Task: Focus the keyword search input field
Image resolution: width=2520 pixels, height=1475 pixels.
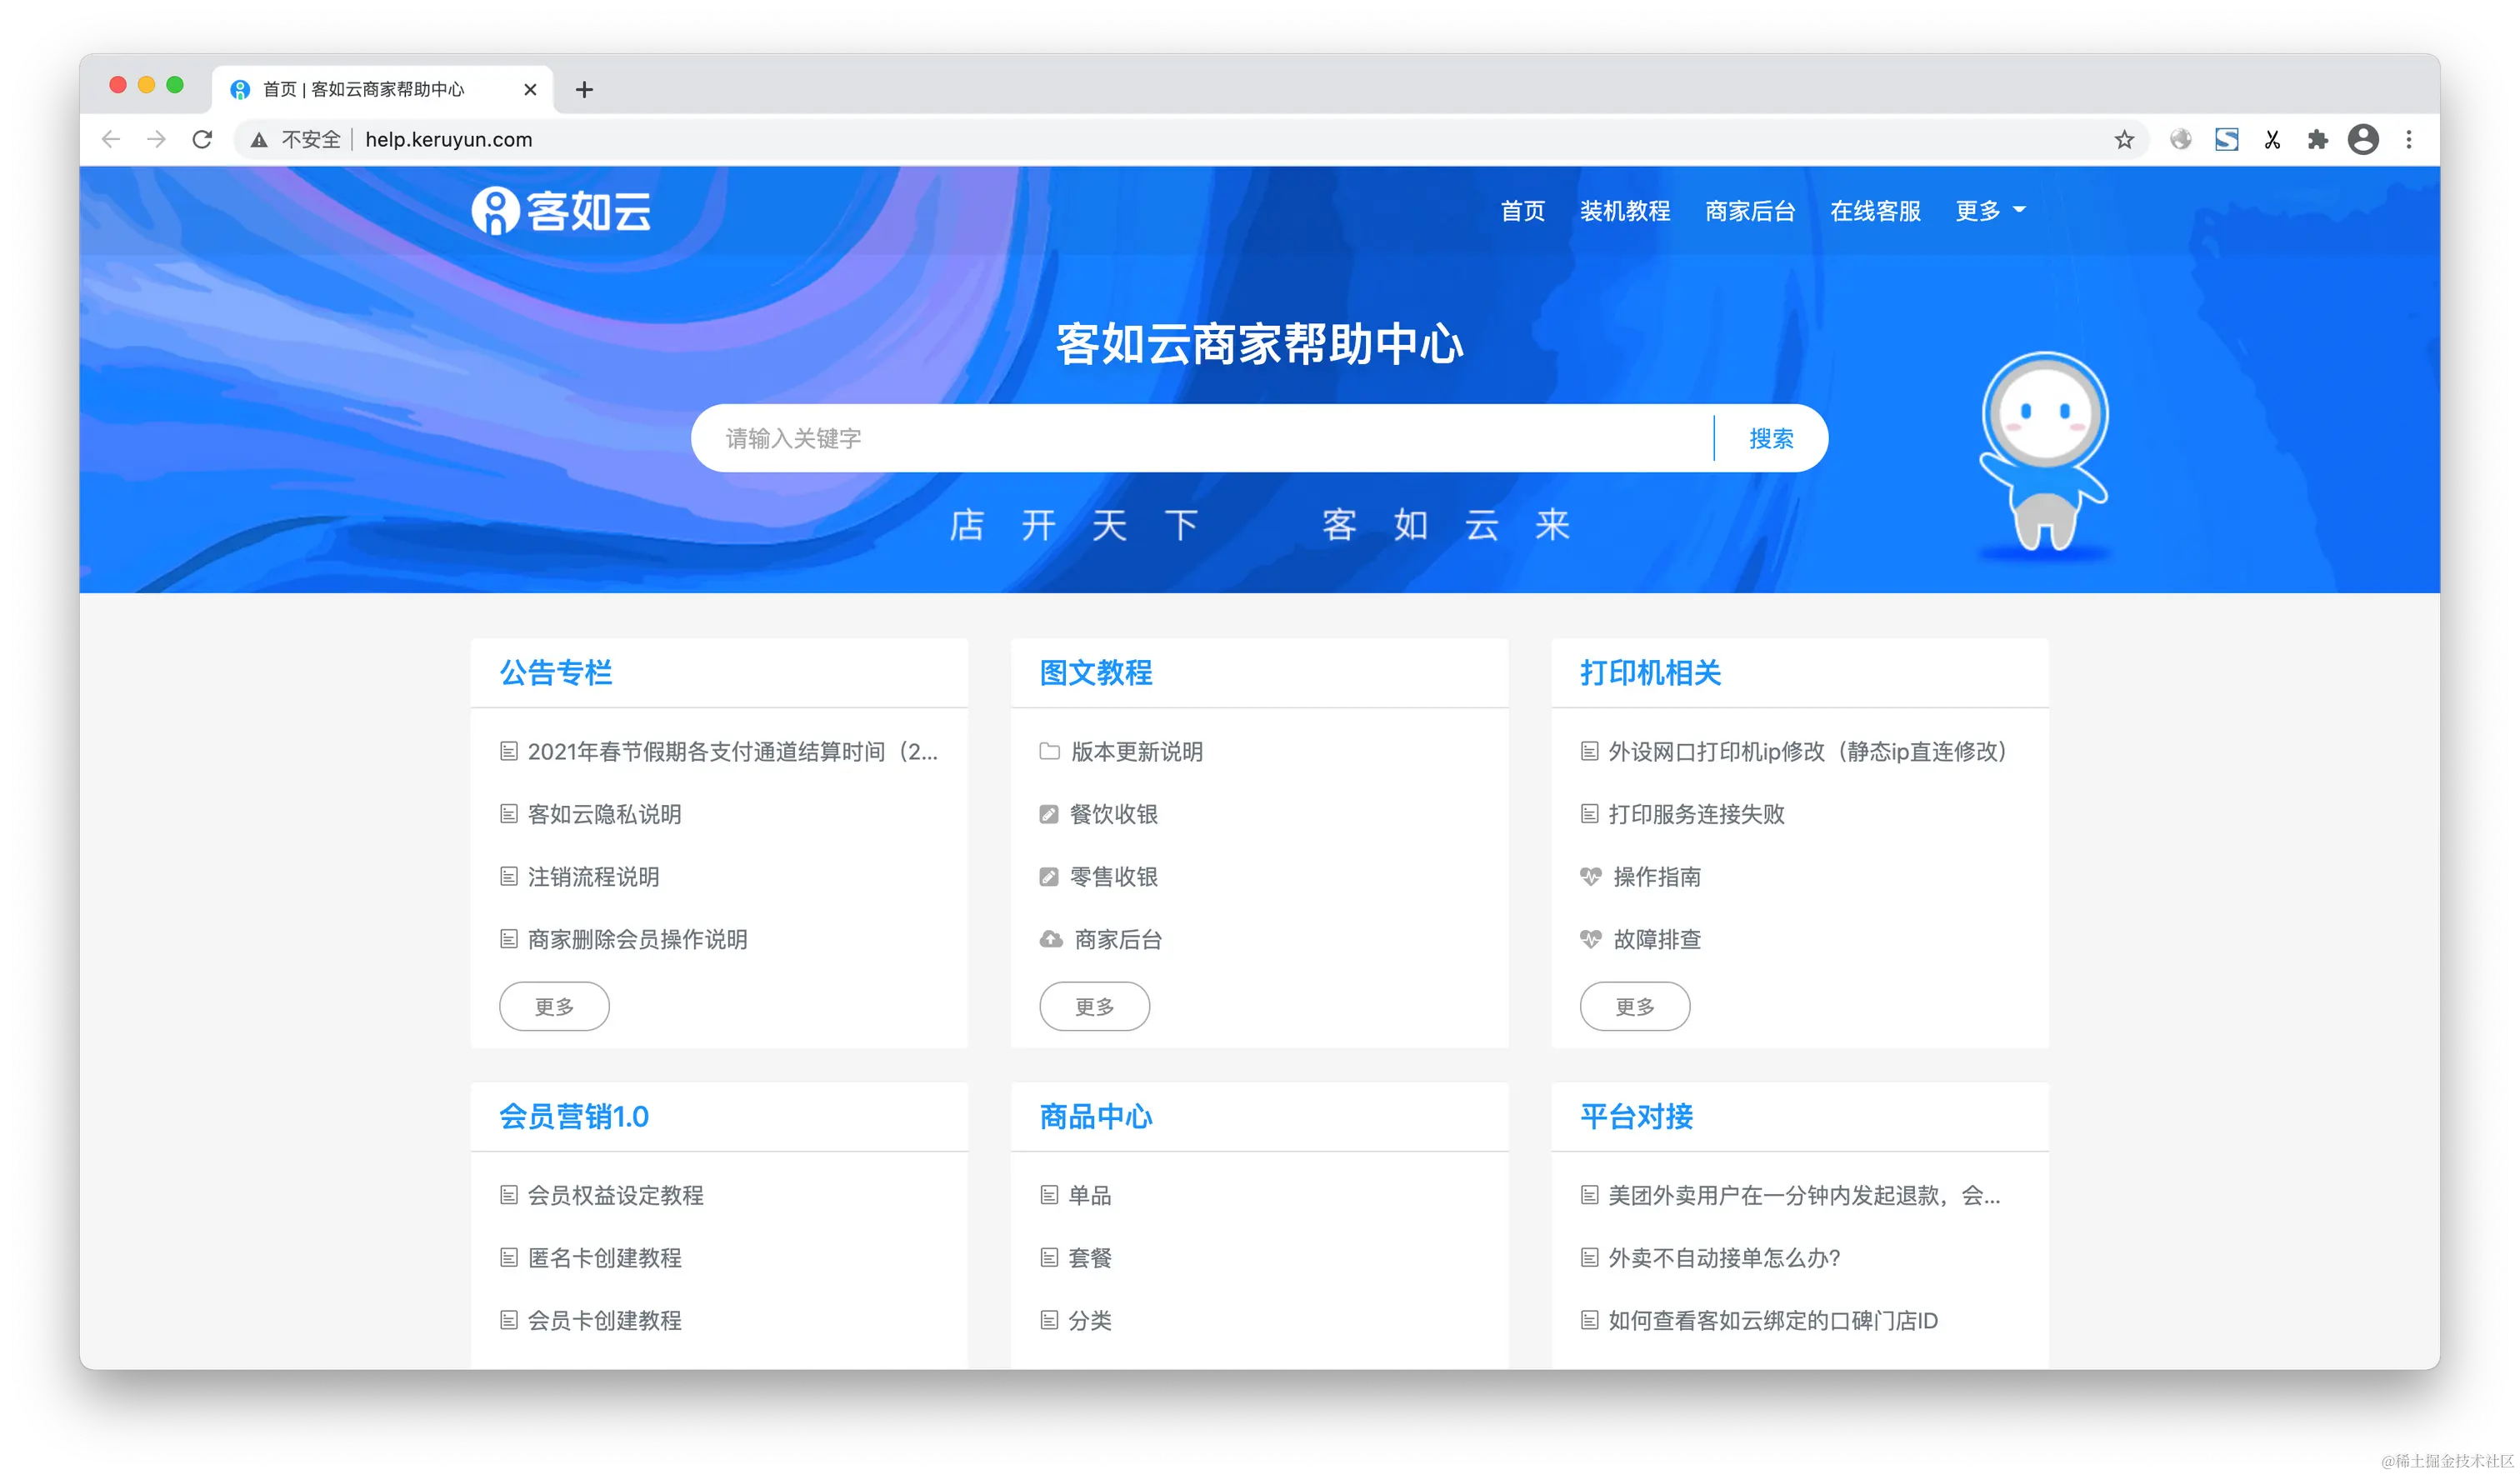Action: (x=1200, y=438)
